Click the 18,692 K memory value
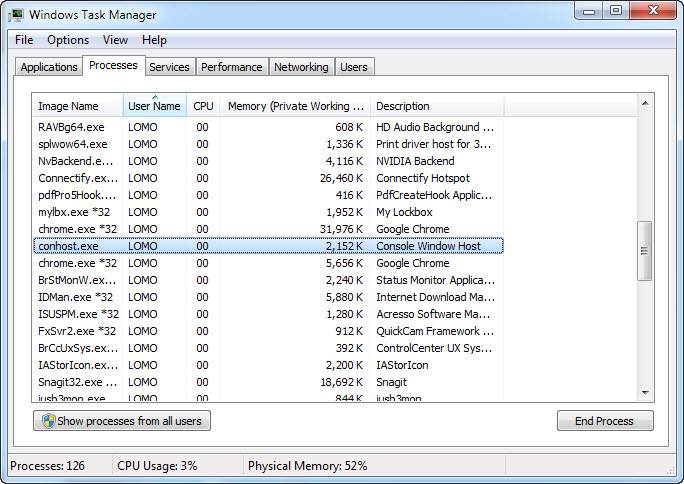 (342, 382)
